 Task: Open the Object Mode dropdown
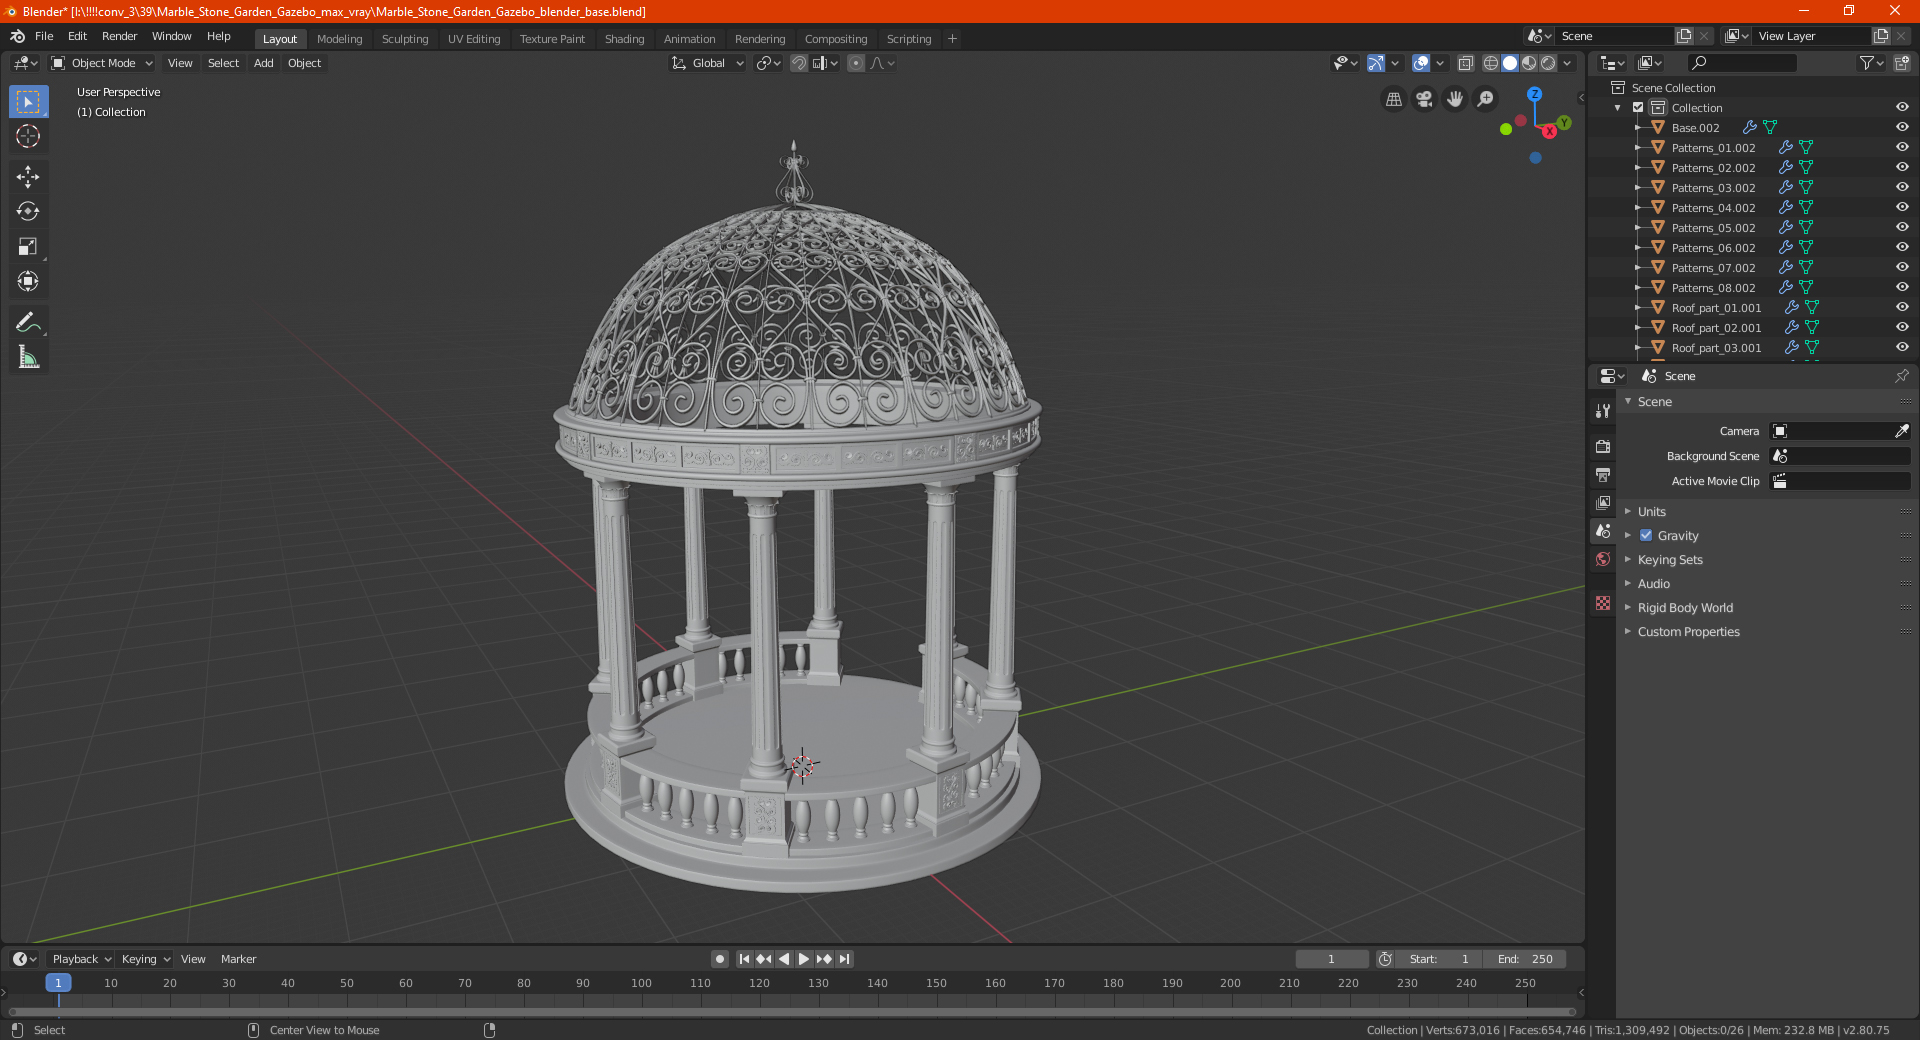pos(102,63)
